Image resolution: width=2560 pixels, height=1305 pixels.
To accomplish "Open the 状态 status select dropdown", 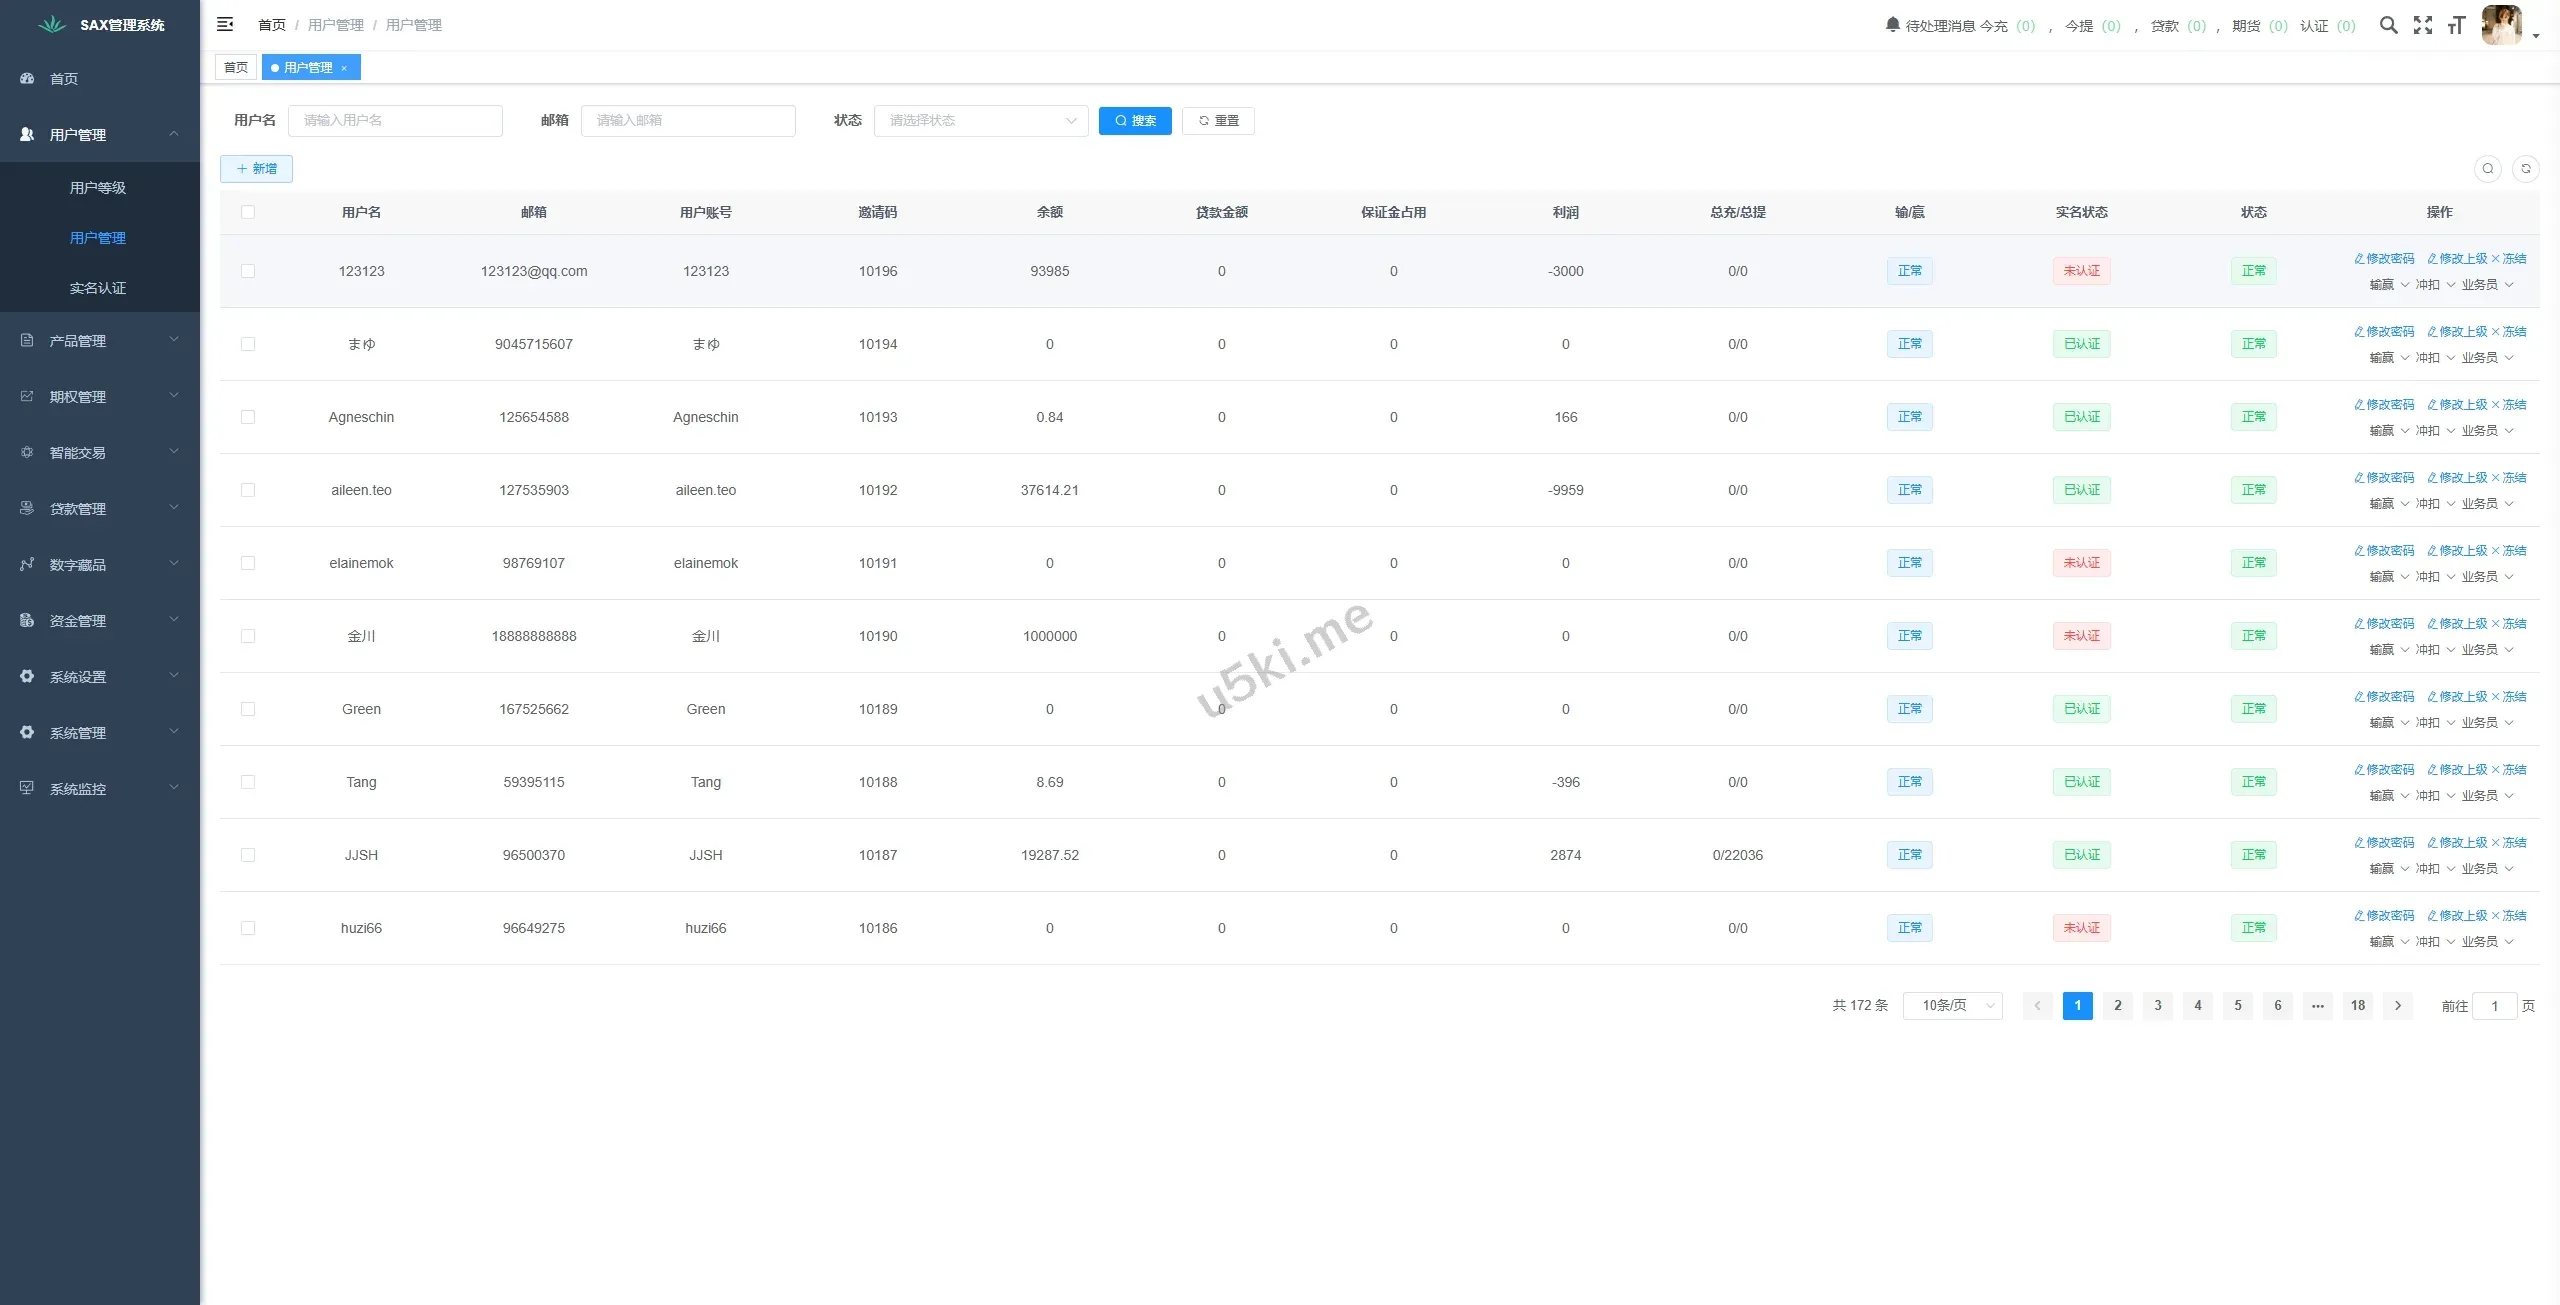I will pyautogui.click(x=980, y=121).
